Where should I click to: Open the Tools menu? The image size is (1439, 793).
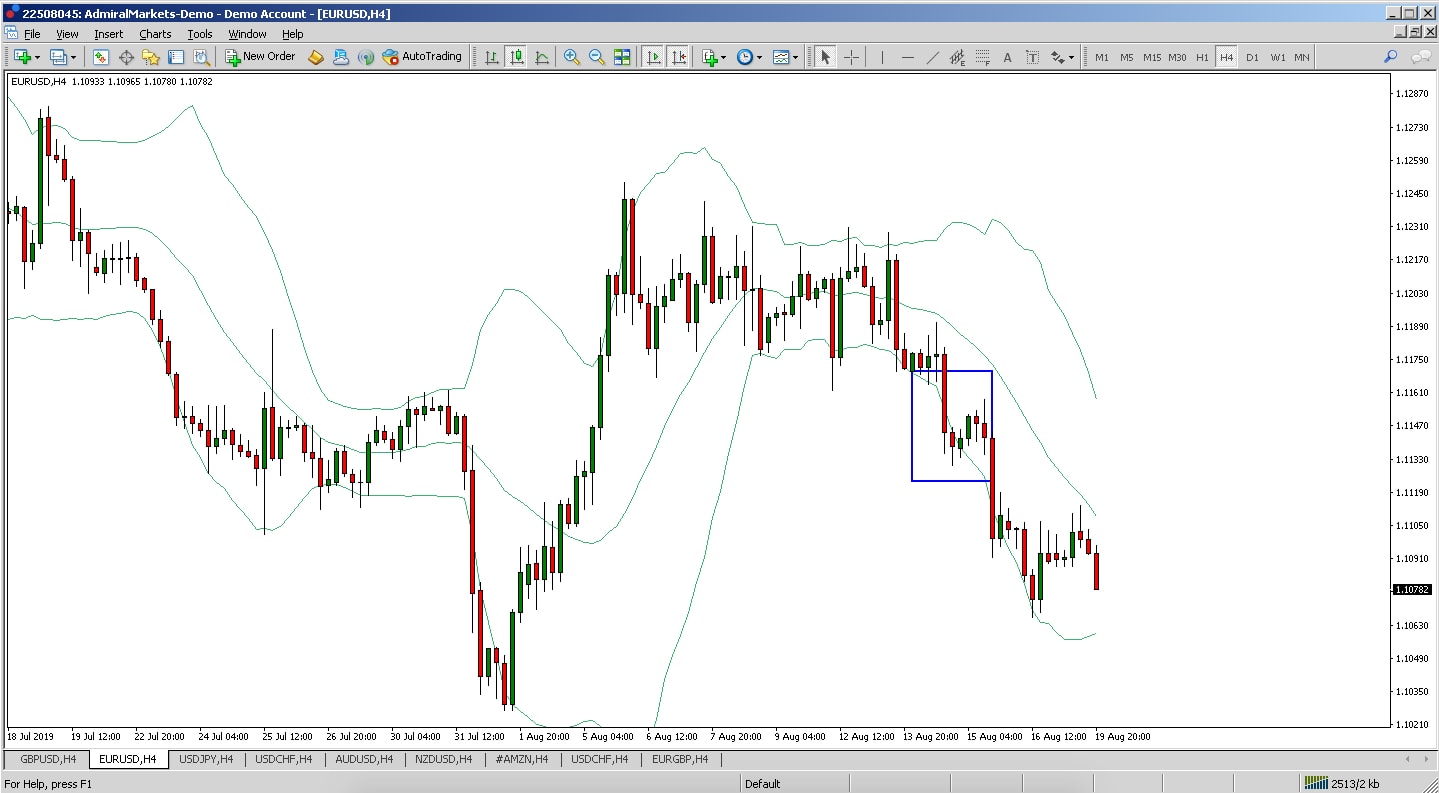(200, 34)
